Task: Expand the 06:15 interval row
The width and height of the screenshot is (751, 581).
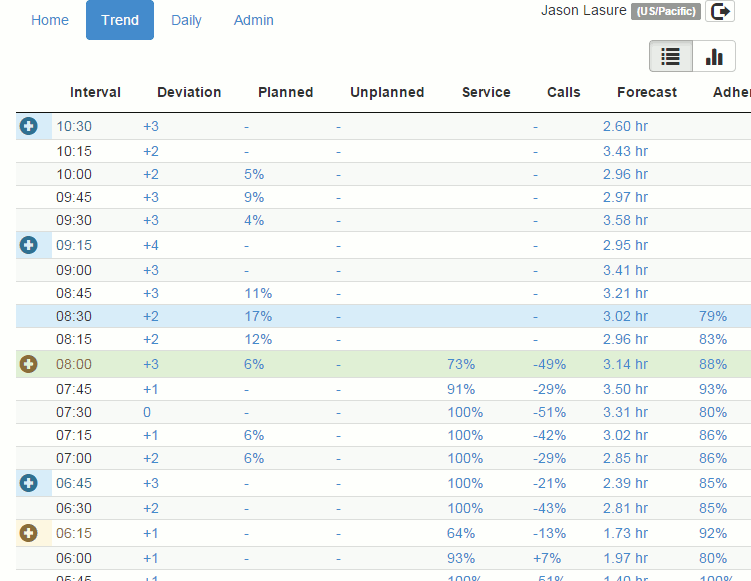Action: (28, 533)
